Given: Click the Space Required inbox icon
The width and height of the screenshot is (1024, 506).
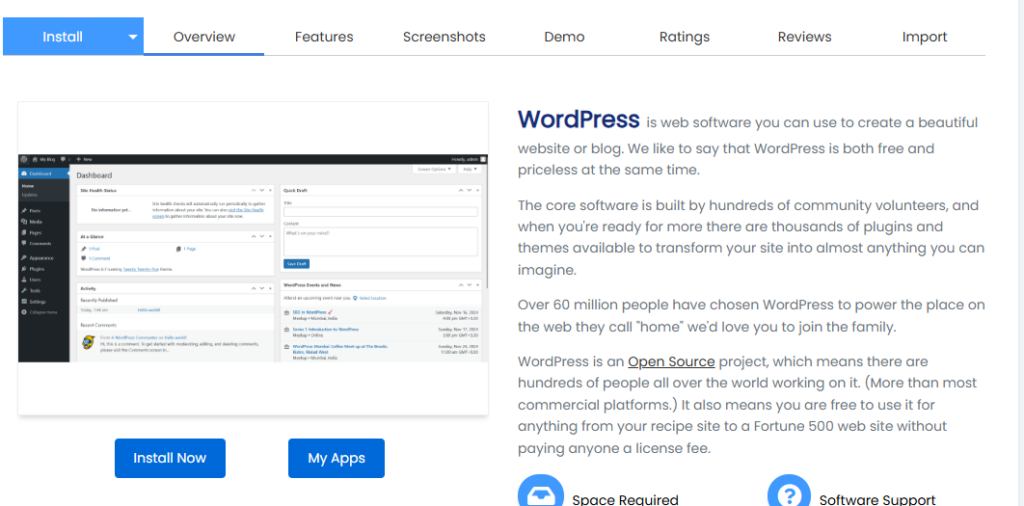Looking at the screenshot, I should click(x=540, y=494).
